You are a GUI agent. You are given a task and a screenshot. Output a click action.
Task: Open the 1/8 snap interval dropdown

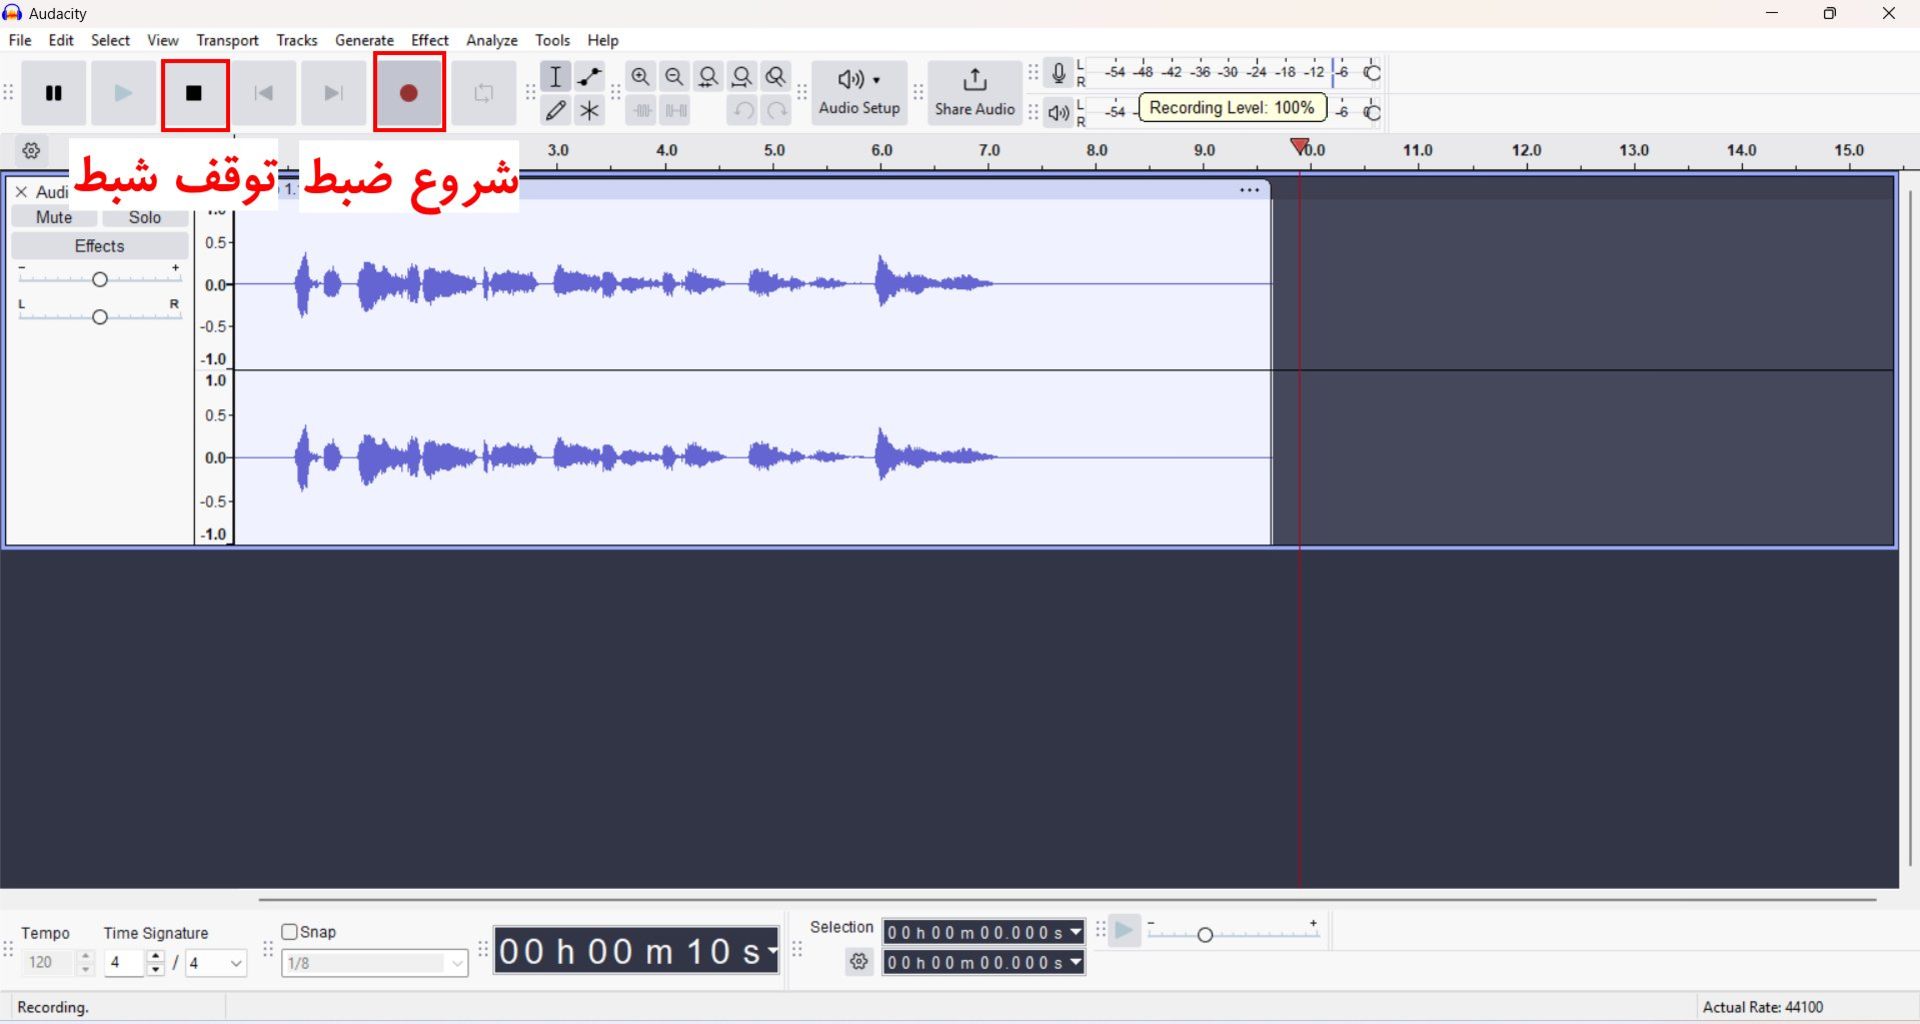tap(455, 963)
